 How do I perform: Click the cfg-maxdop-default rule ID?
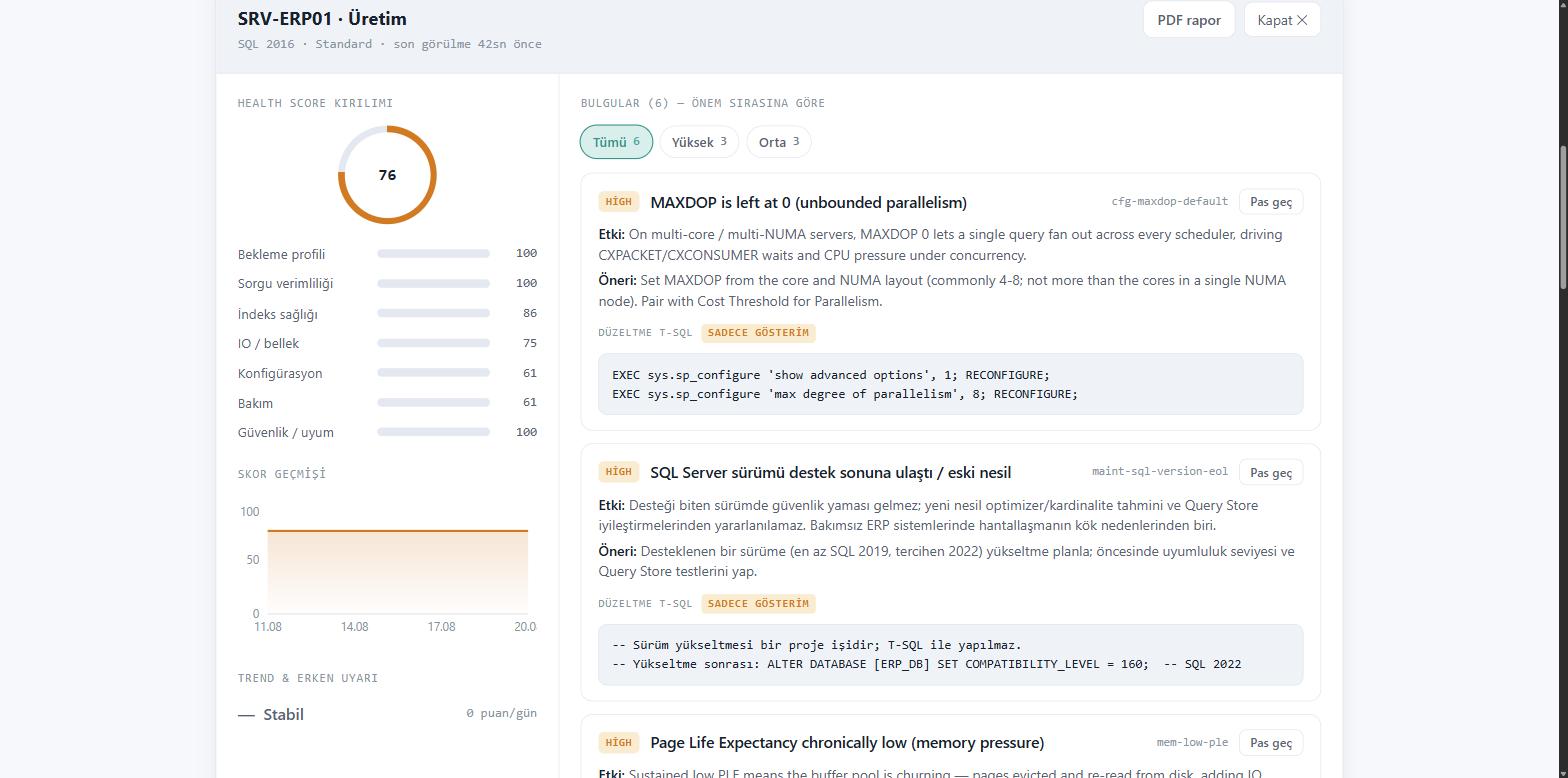(1170, 202)
